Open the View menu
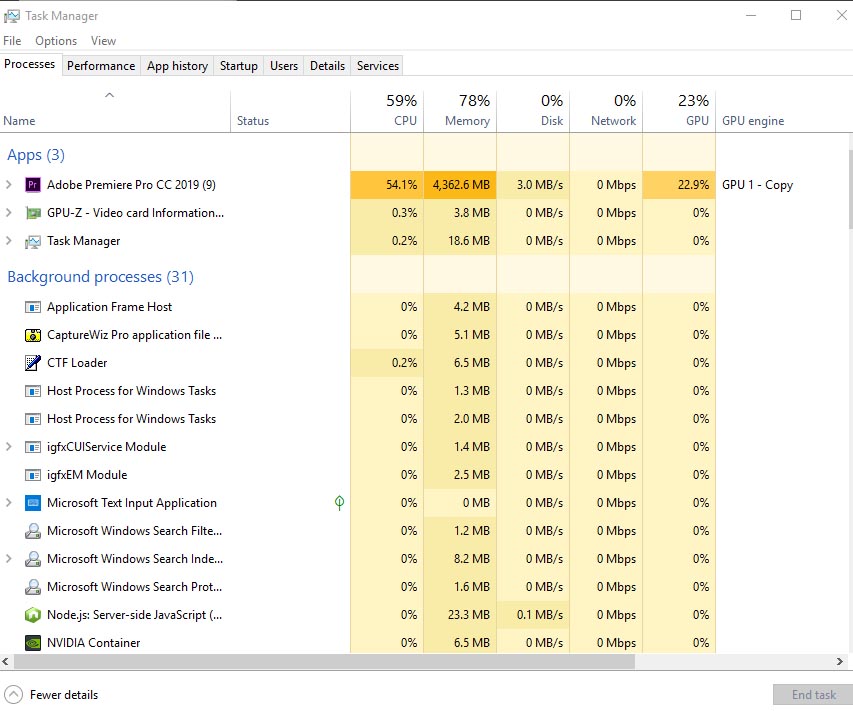 103,41
